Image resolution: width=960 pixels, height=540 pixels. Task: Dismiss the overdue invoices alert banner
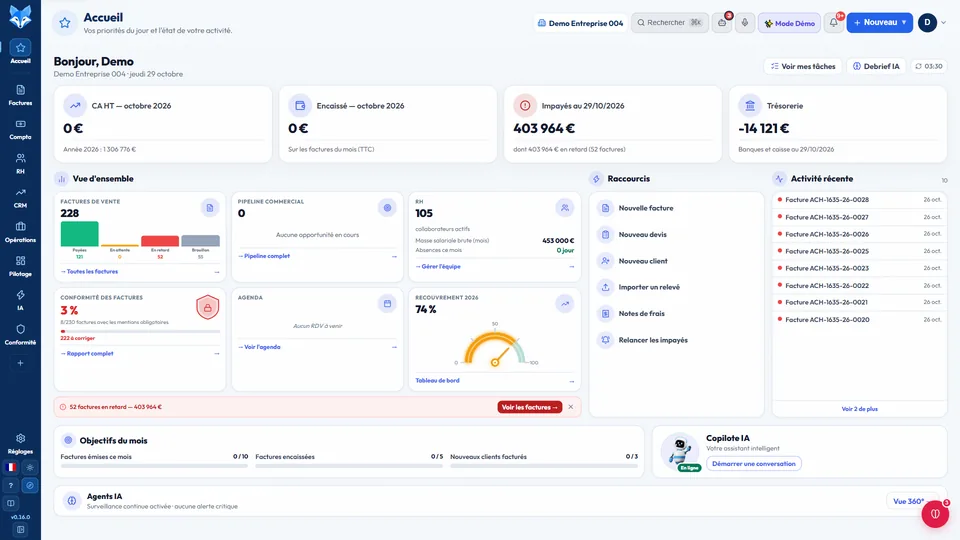pos(571,407)
